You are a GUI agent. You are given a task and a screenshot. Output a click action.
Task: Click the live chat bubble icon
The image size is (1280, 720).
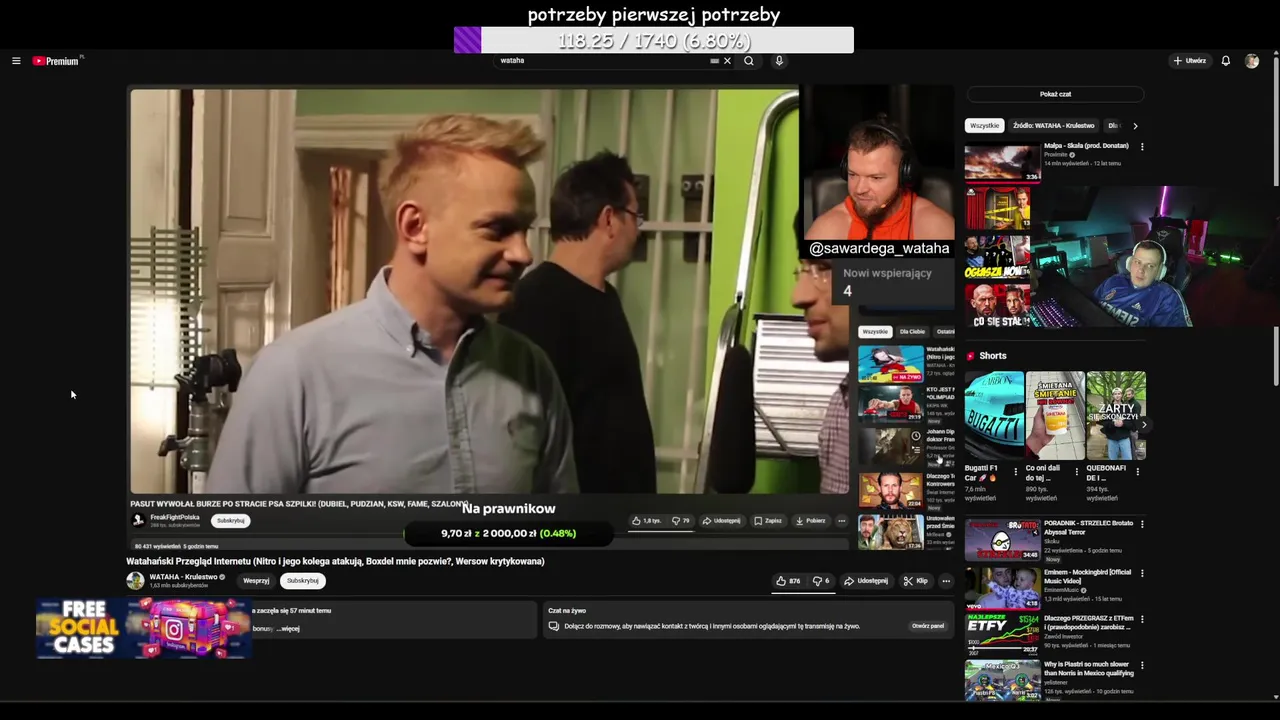pyautogui.click(x=554, y=626)
